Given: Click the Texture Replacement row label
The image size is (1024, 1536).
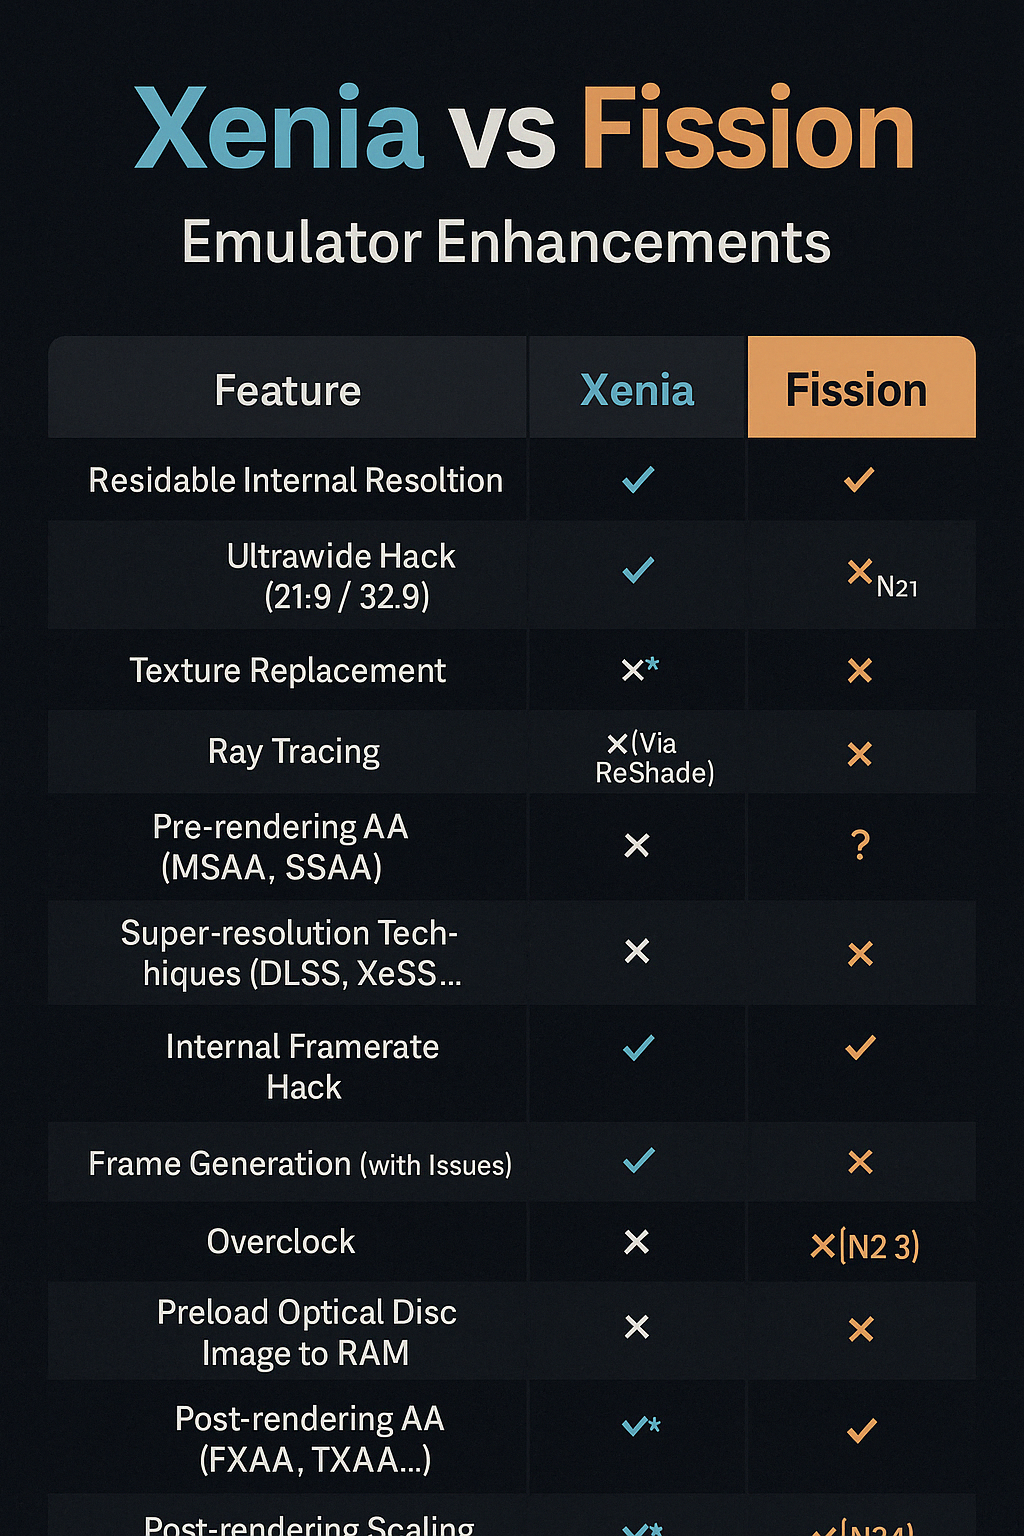Looking at the screenshot, I should click(x=288, y=670).
